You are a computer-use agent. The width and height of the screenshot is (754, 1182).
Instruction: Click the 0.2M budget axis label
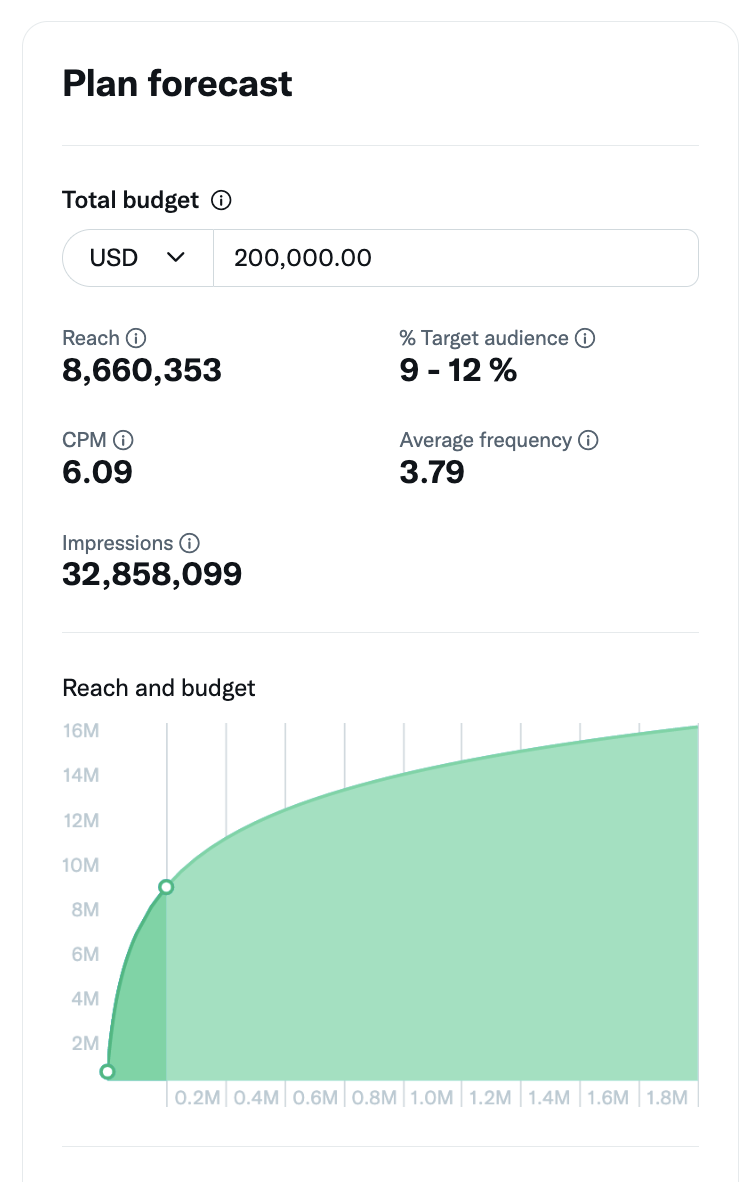point(197,1098)
